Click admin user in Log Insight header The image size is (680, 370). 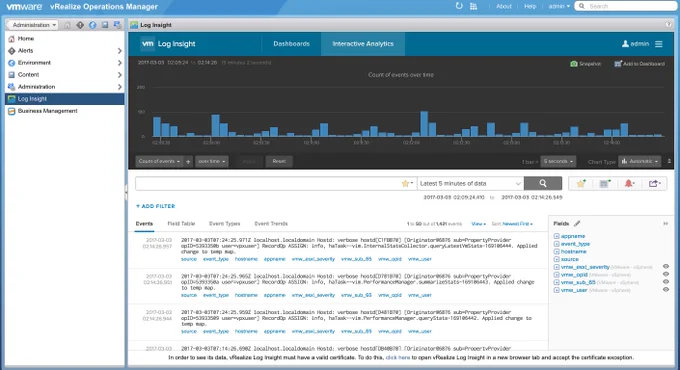(x=636, y=44)
